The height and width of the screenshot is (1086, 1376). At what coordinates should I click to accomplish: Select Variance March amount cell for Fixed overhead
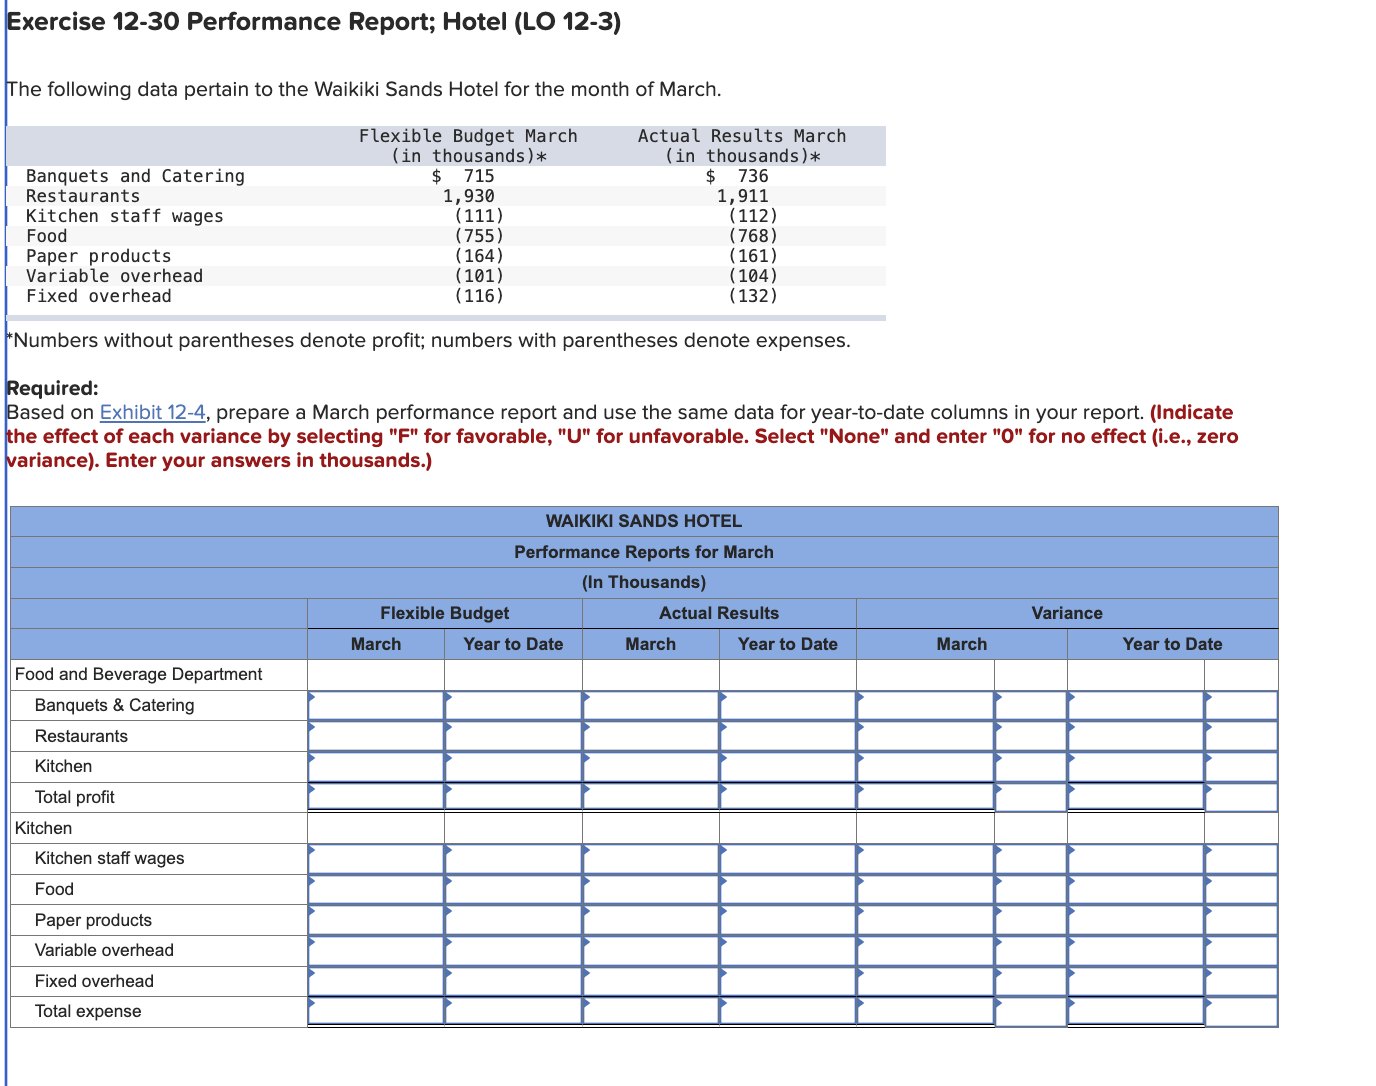point(925,981)
